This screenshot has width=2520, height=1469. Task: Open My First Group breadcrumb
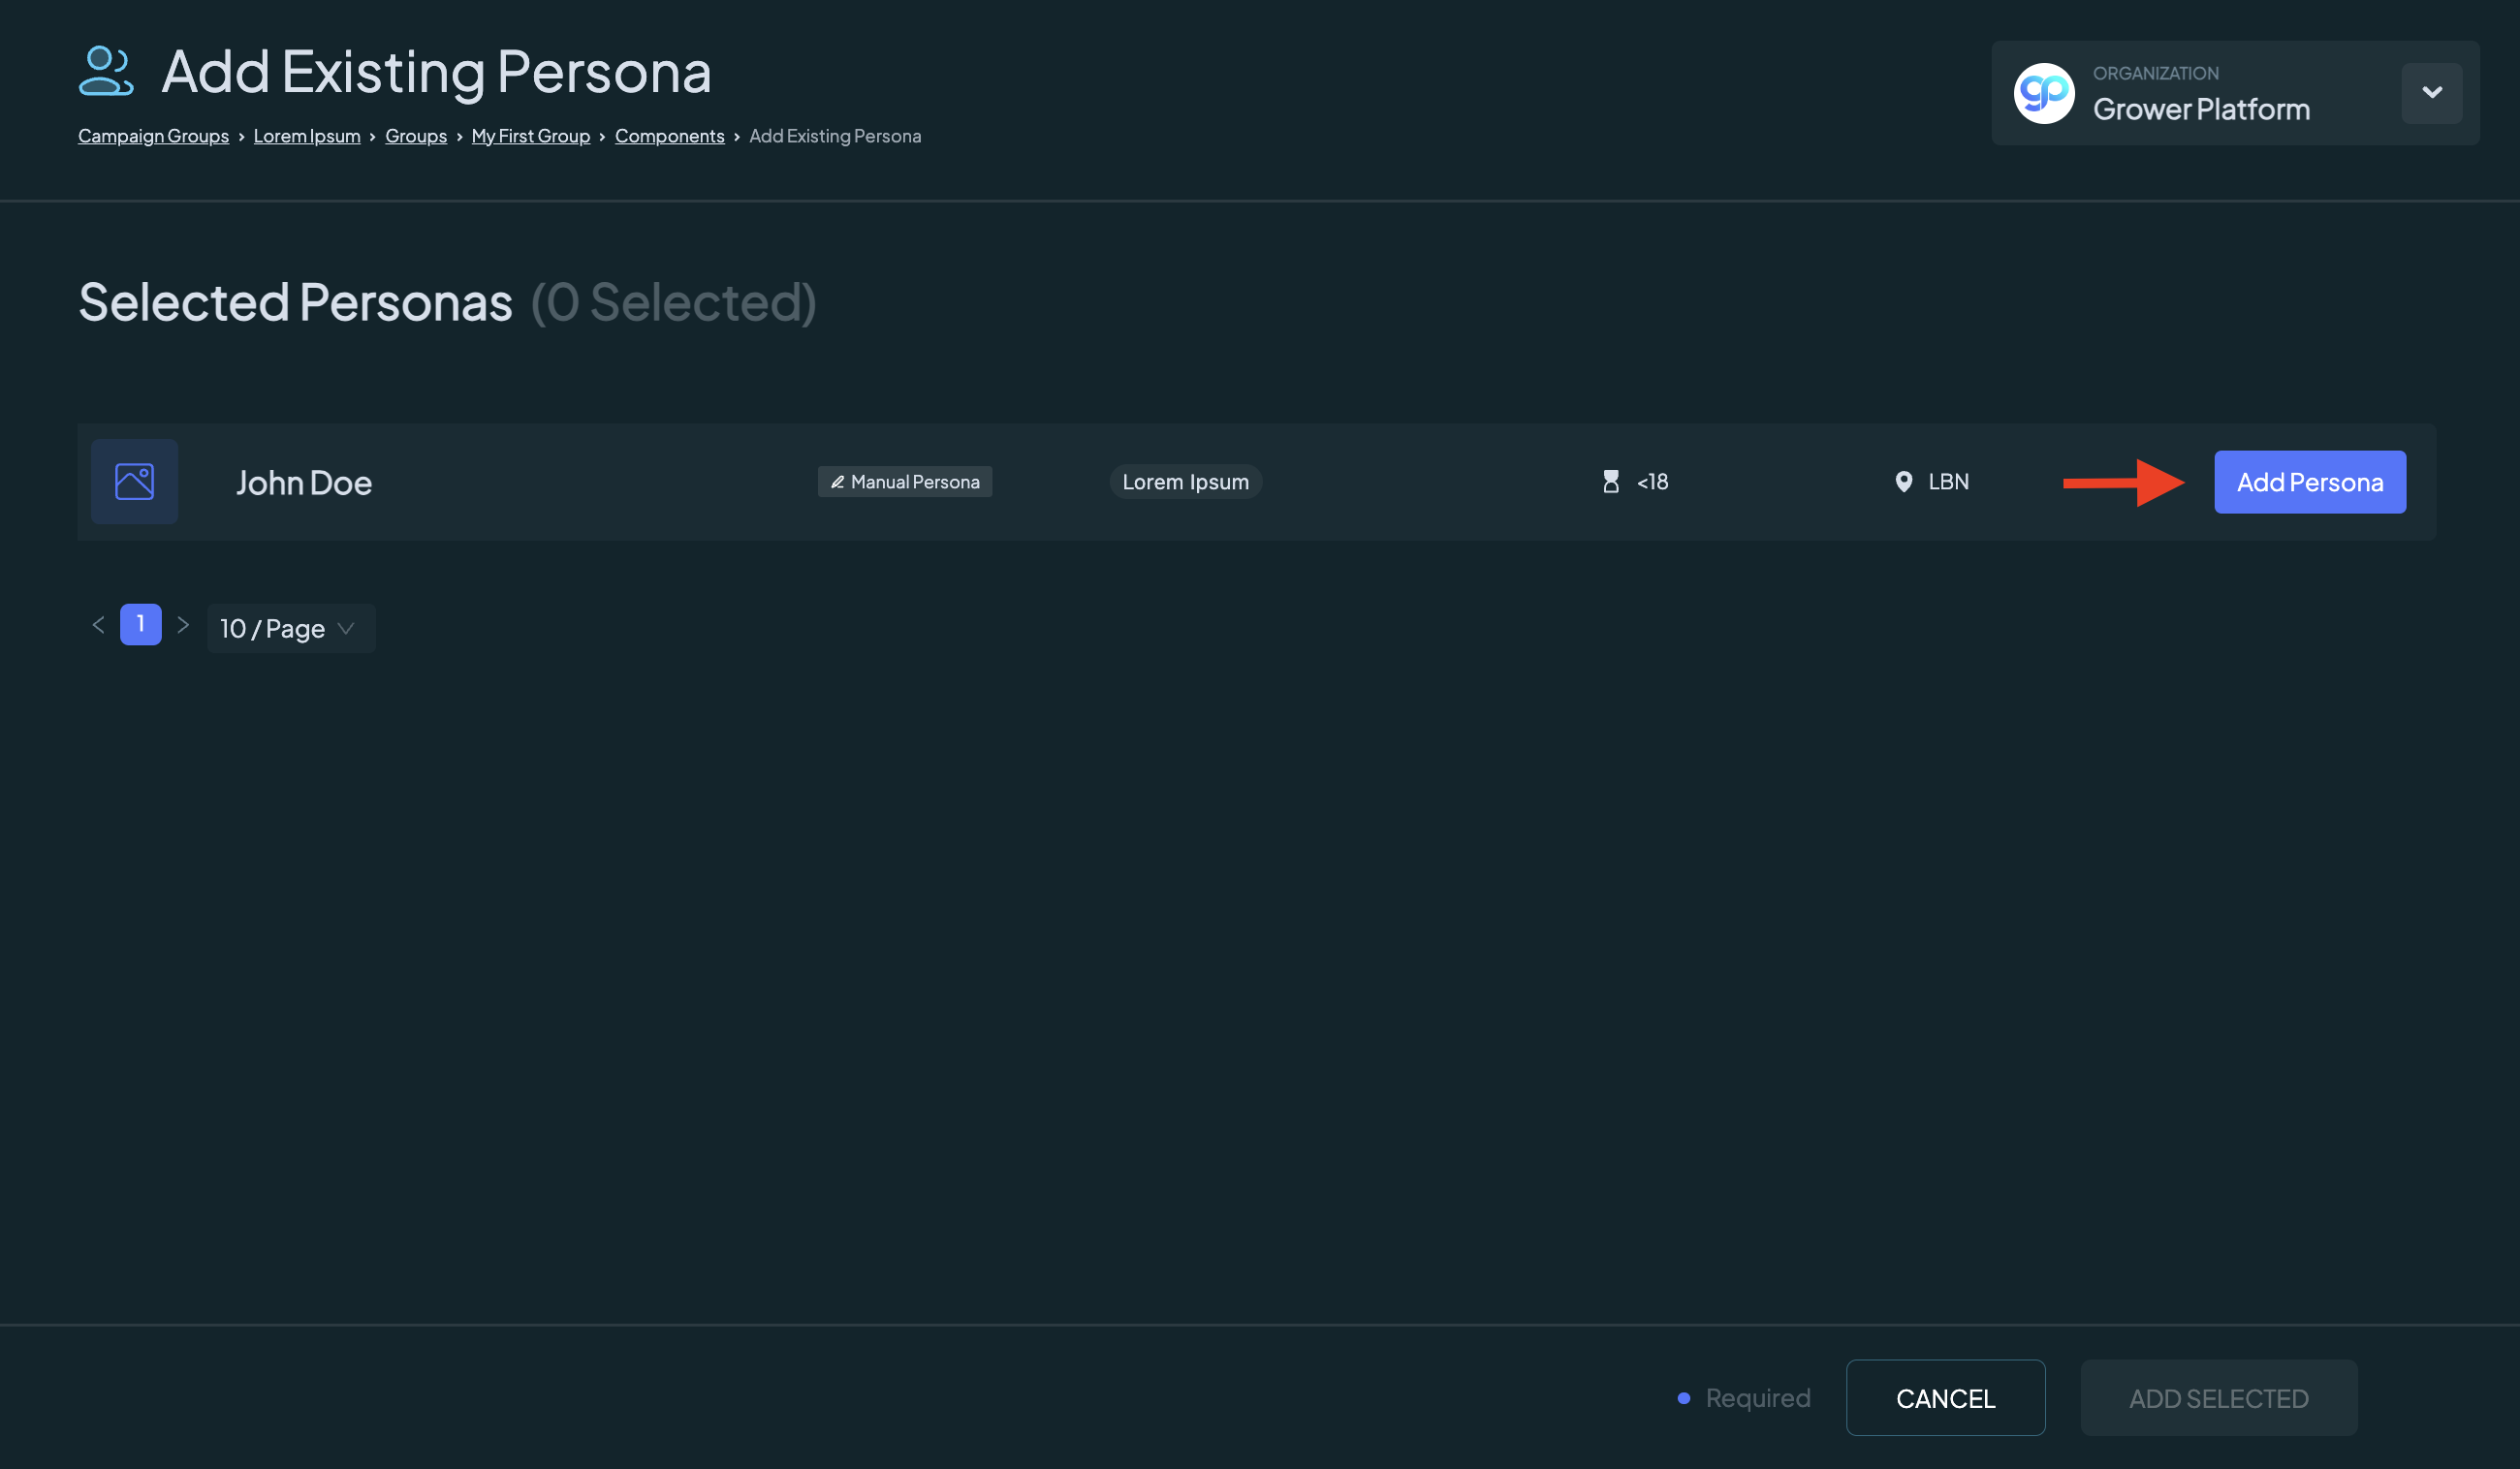pos(531,136)
